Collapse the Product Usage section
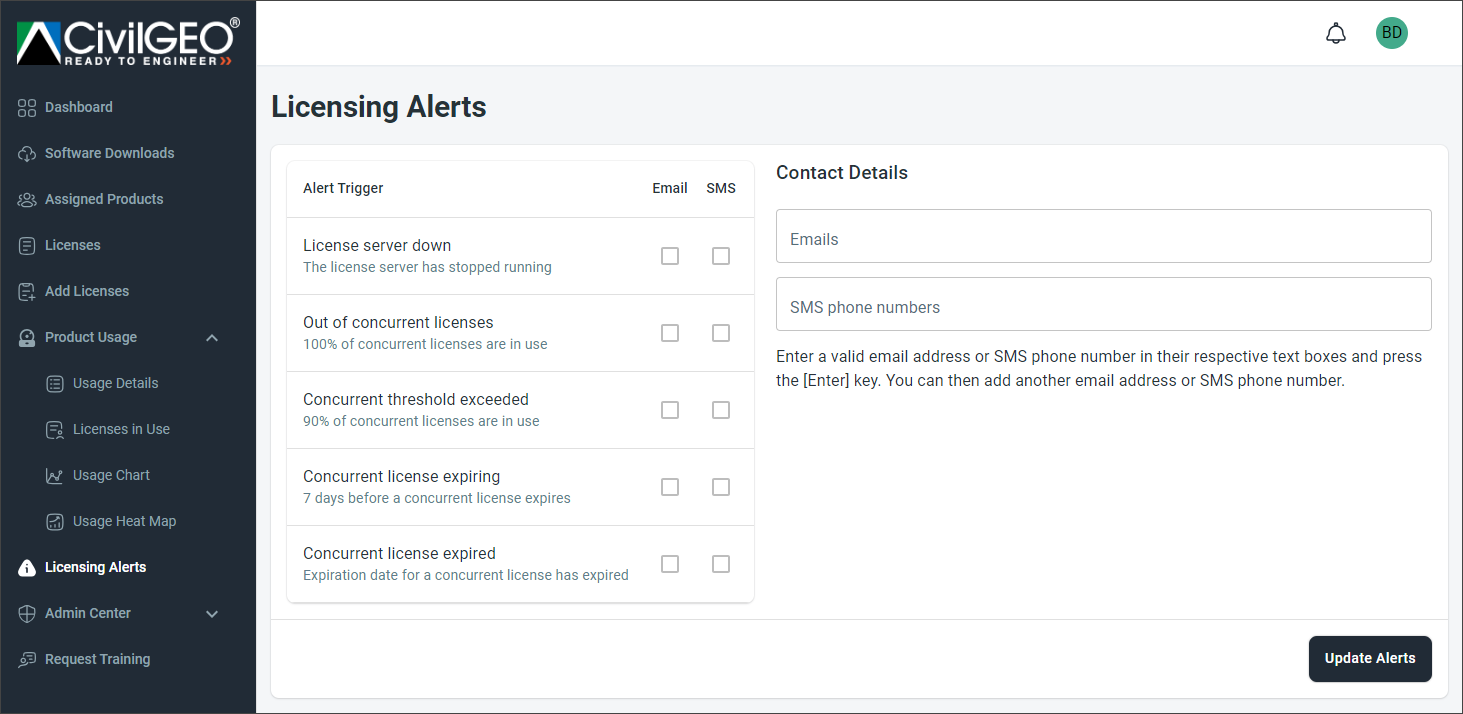The height and width of the screenshot is (714, 1463). point(211,337)
